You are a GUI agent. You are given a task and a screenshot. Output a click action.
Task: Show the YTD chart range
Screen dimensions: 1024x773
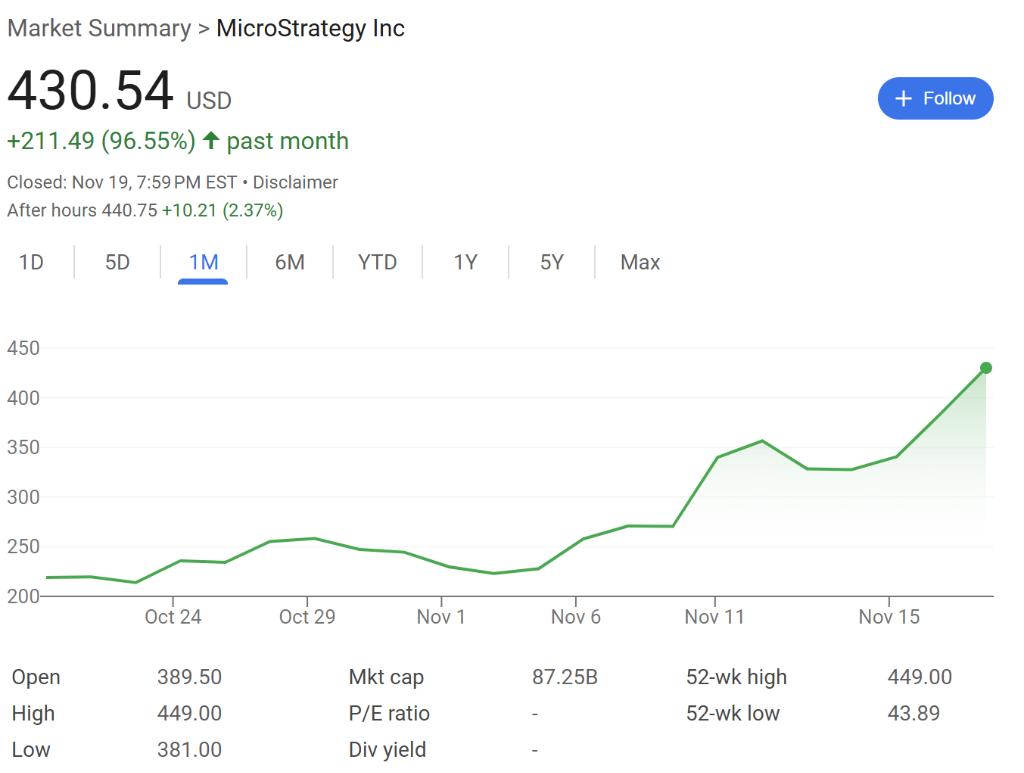[x=377, y=262]
